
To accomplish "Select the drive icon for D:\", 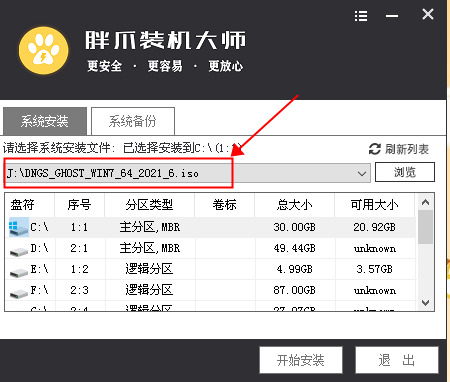I will pyautogui.click(x=19, y=251).
